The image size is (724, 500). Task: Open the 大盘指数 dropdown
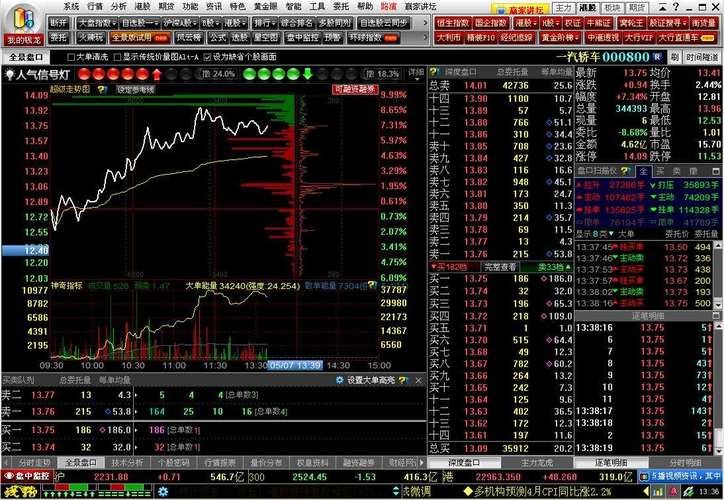click(x=97, y=23)
